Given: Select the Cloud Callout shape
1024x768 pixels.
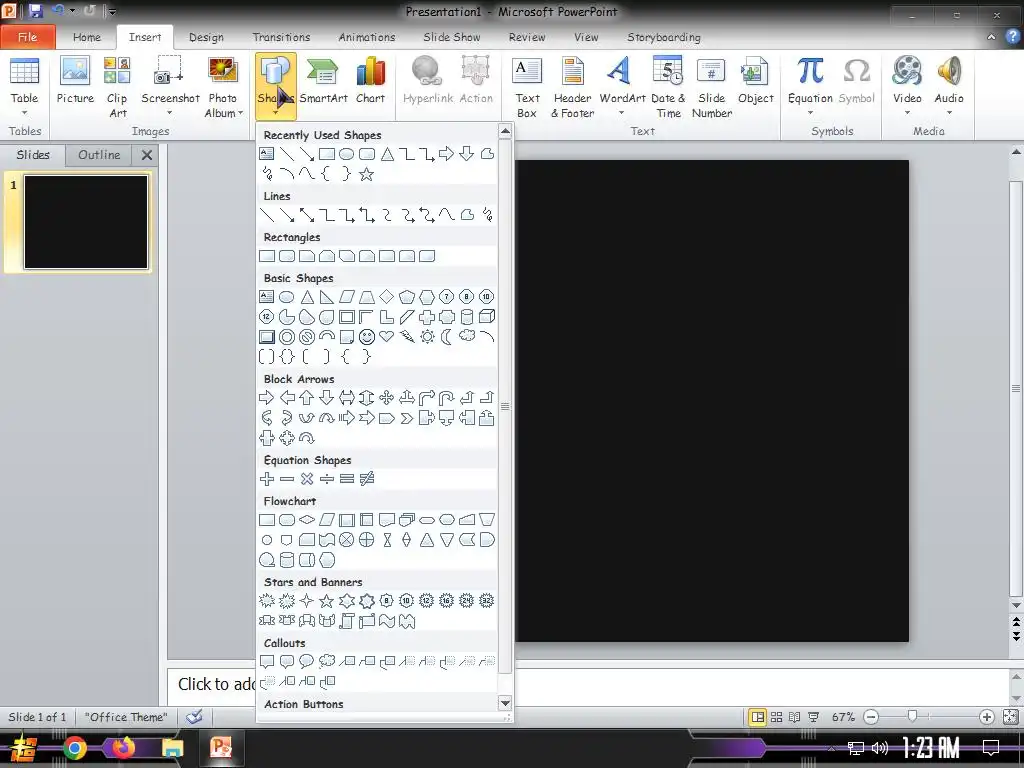Looking at the screenshot, I should click(327, 662).
